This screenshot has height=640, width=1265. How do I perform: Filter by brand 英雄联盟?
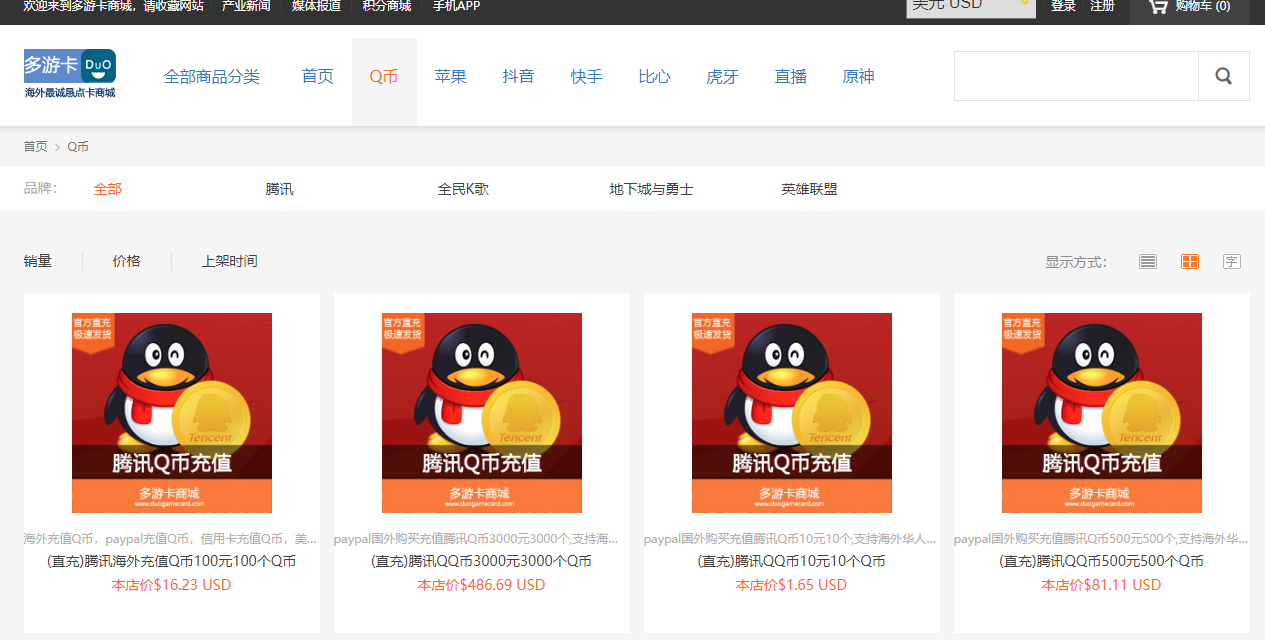810,189
